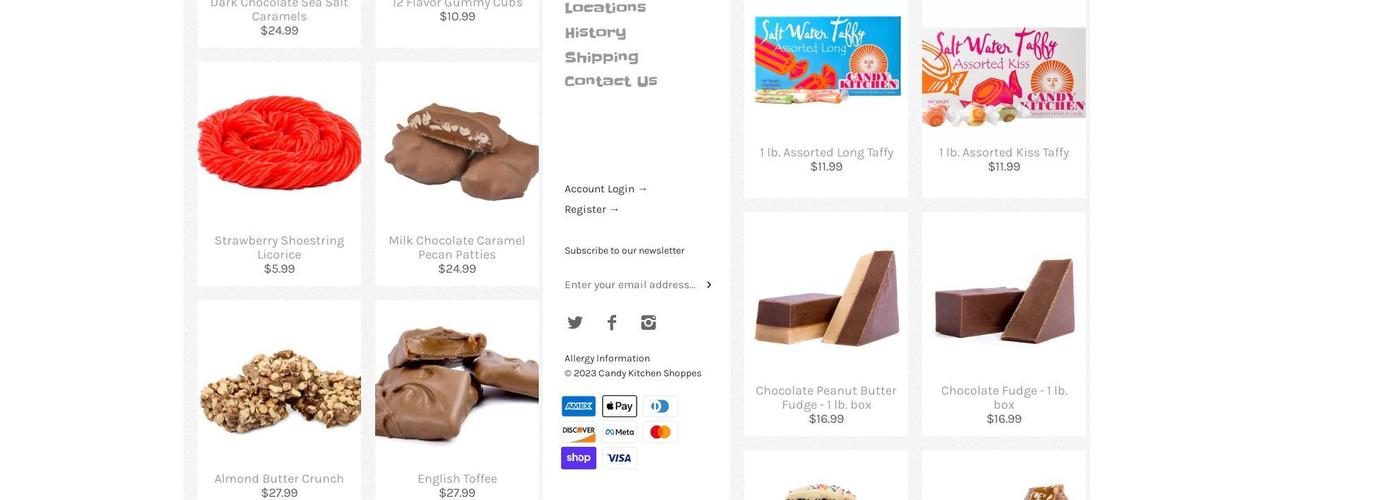Screen dimensions: 1400x500
Task: Open Strawberry Shoestring Licorice product image
Action: [279, 138]
